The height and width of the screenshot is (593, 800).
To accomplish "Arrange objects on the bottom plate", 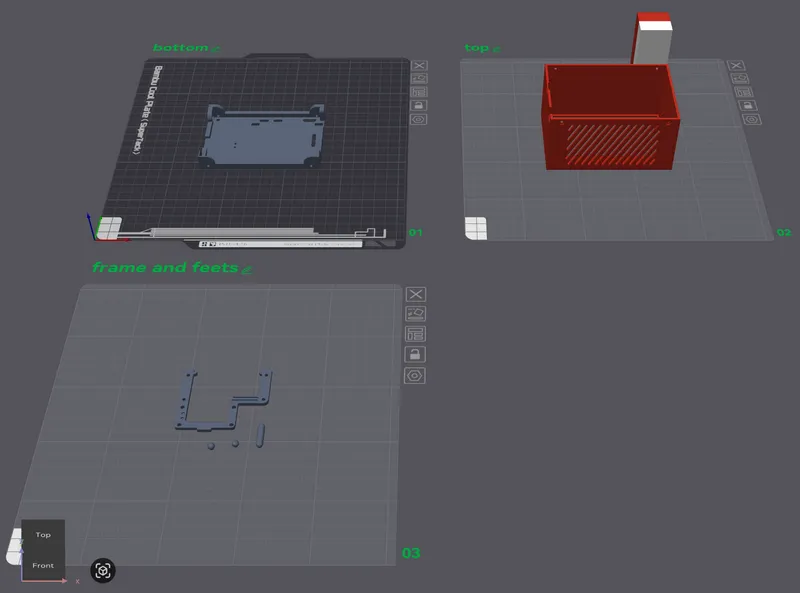I will point(419,92).
